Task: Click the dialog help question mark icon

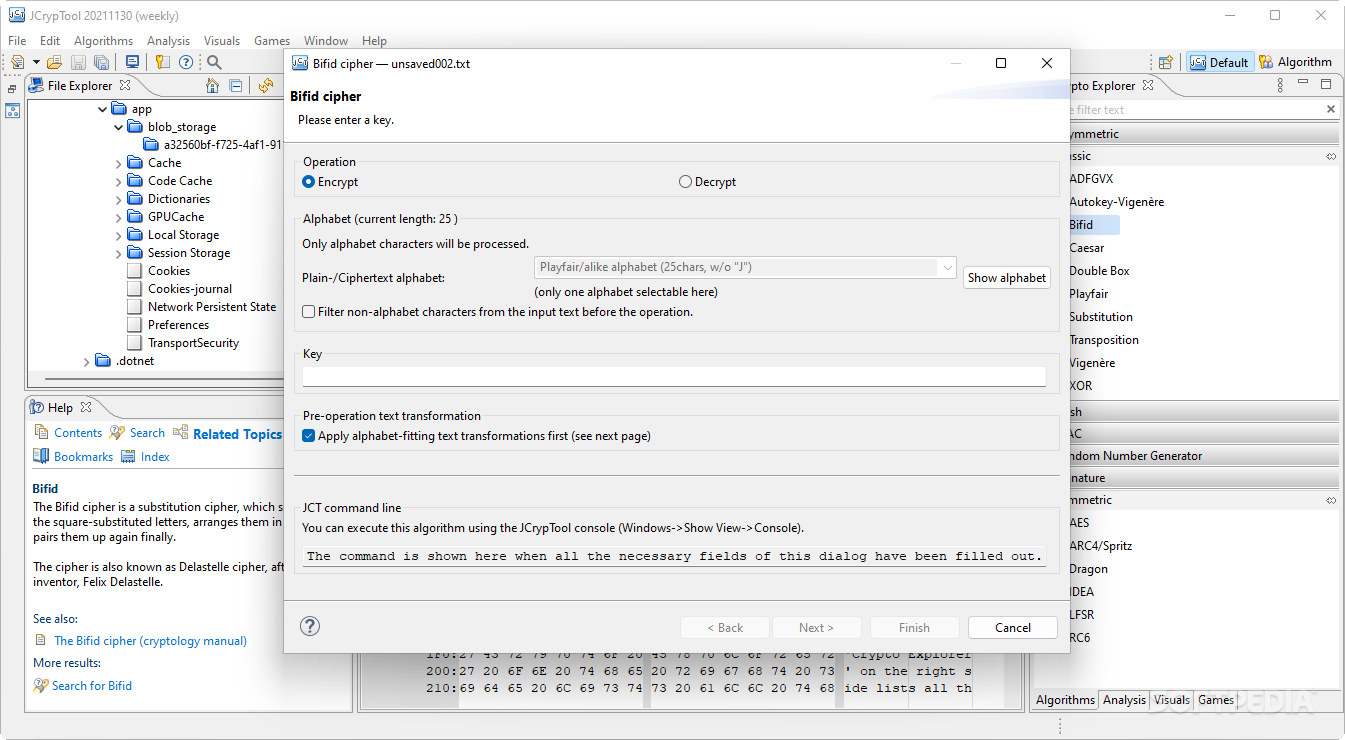Action: click(310, 626)
